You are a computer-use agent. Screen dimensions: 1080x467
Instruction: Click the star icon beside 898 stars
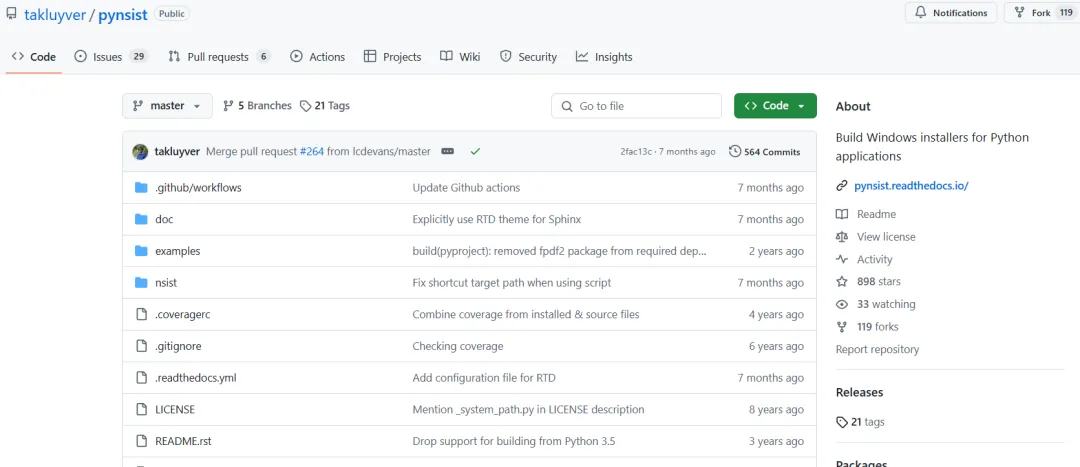[842, 282]
